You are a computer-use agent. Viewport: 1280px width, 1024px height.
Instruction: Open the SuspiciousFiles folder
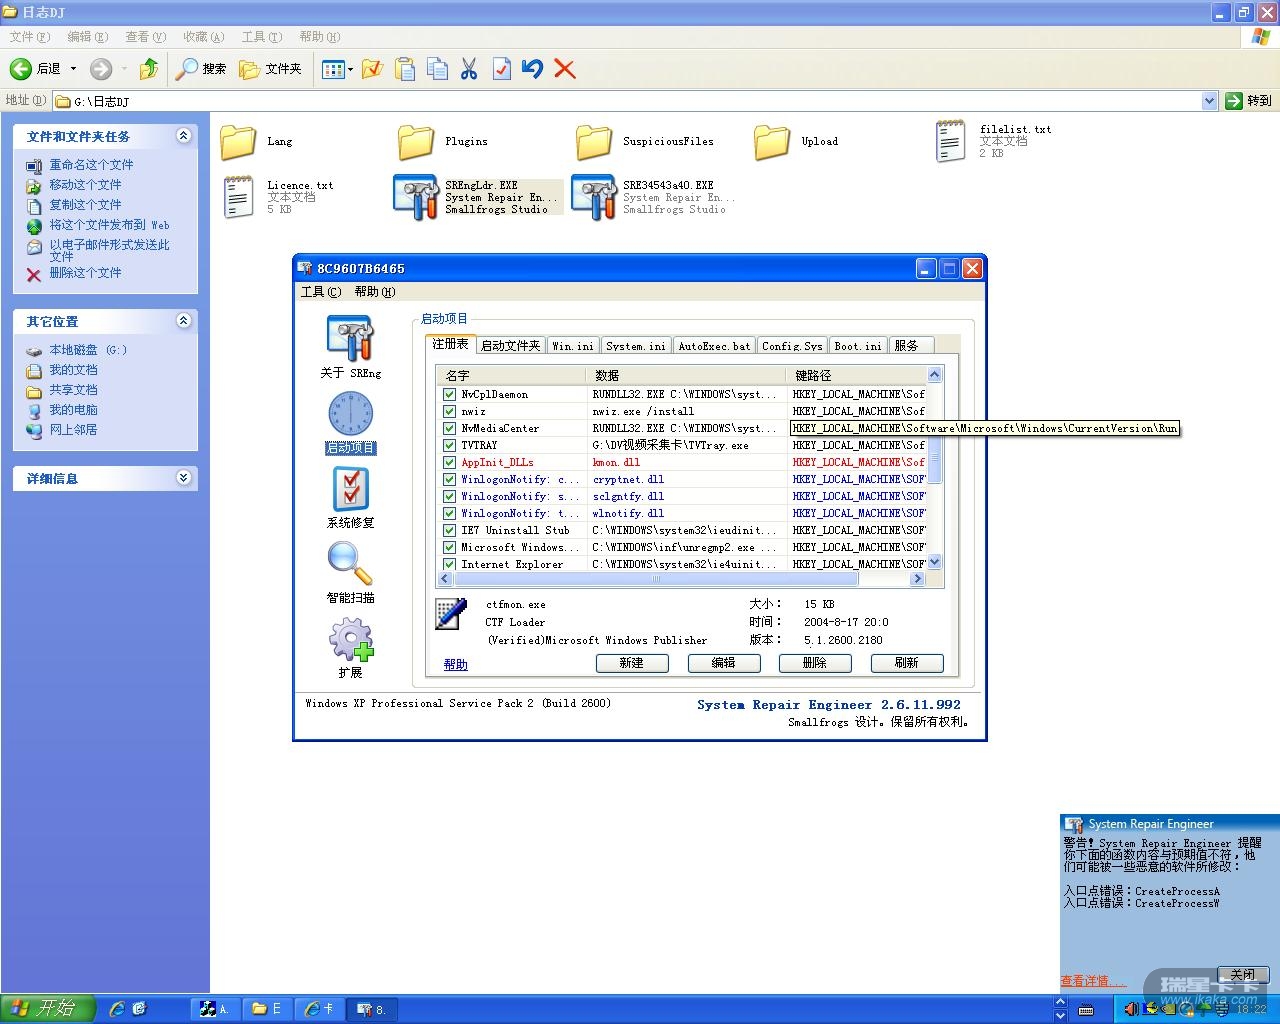[594, 142]
